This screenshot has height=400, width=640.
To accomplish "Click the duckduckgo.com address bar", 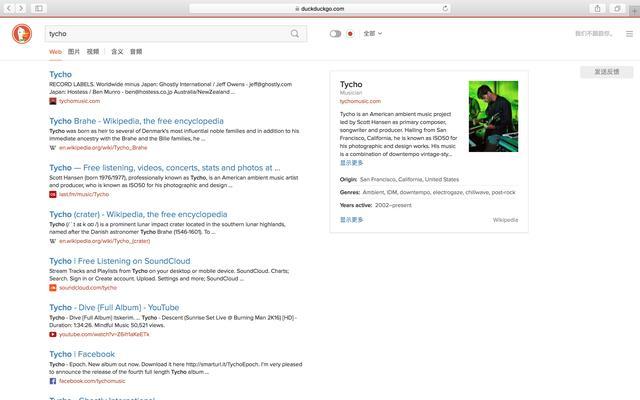I will click(x=320, y=8).
